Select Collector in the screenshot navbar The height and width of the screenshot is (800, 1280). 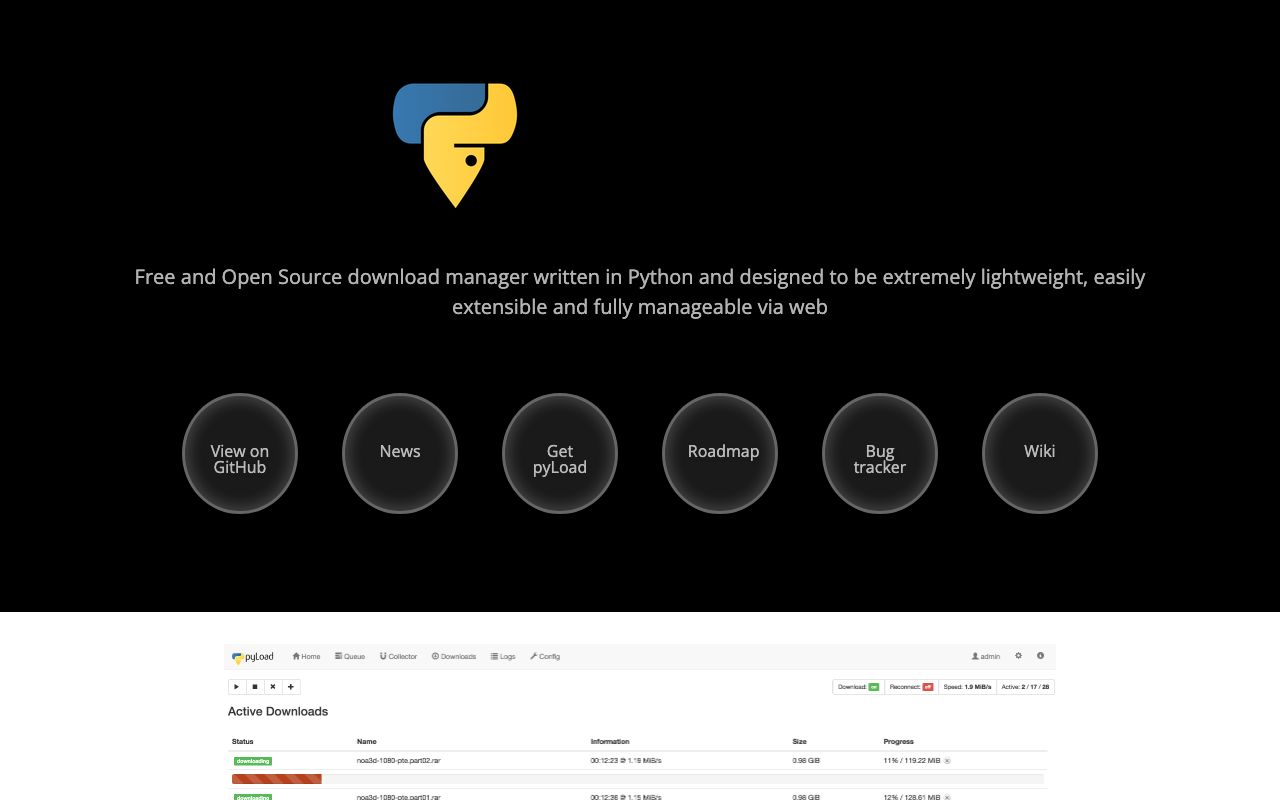tap(399, 657)
